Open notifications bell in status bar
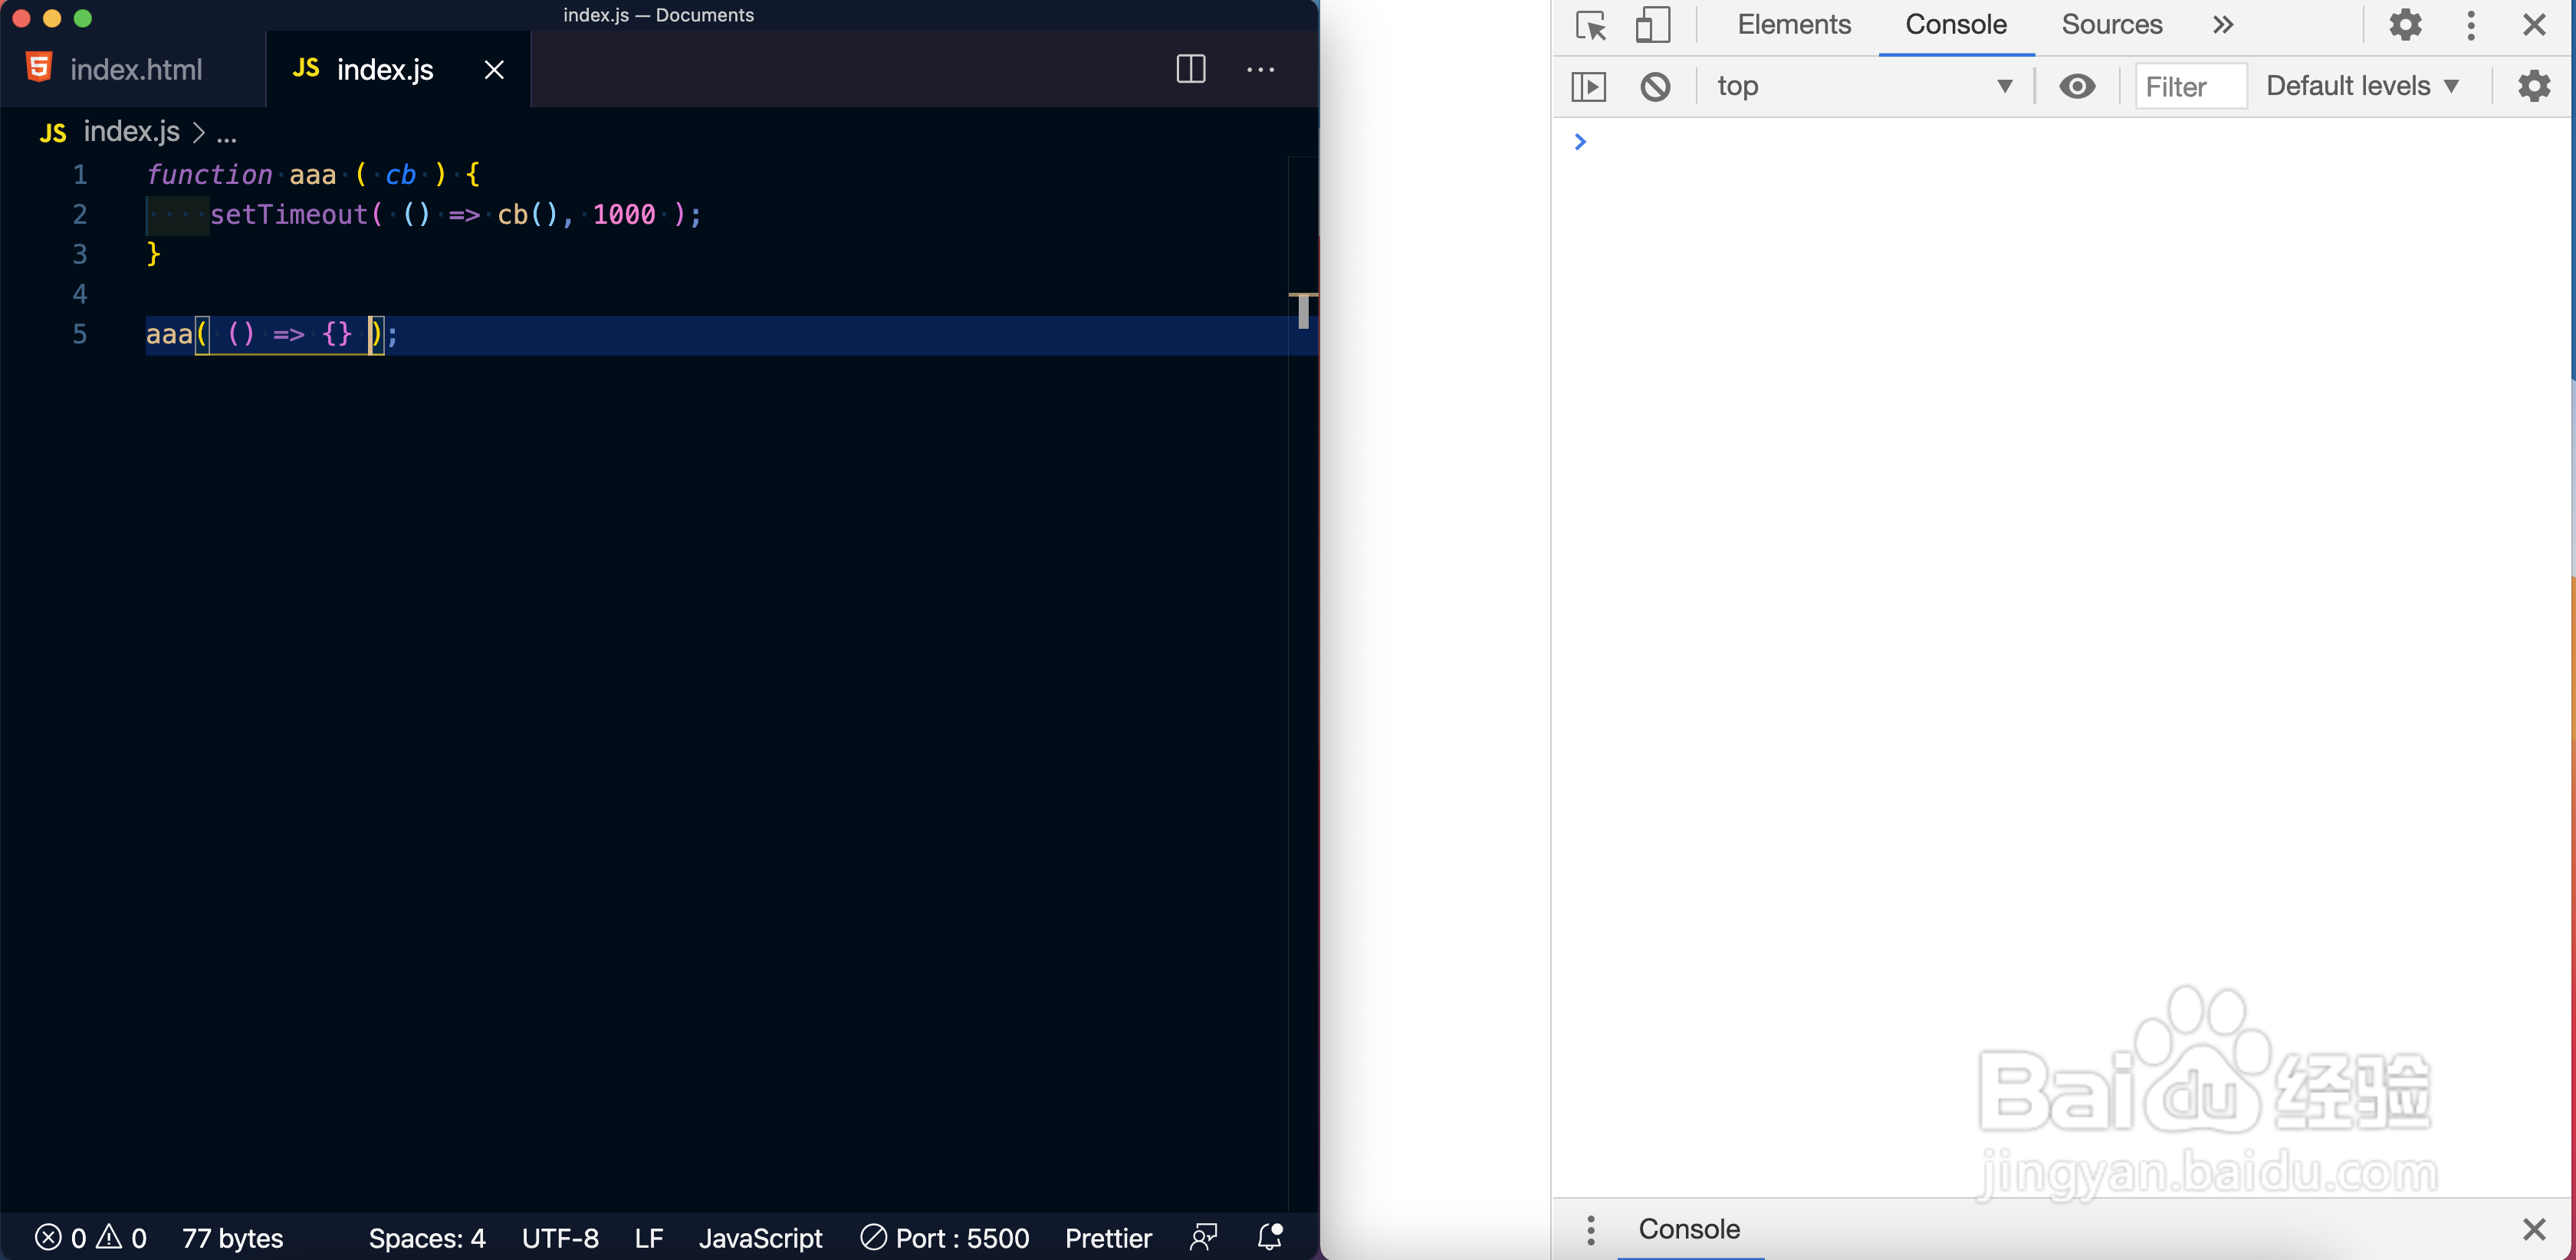 click(x=1269, y=1237)
